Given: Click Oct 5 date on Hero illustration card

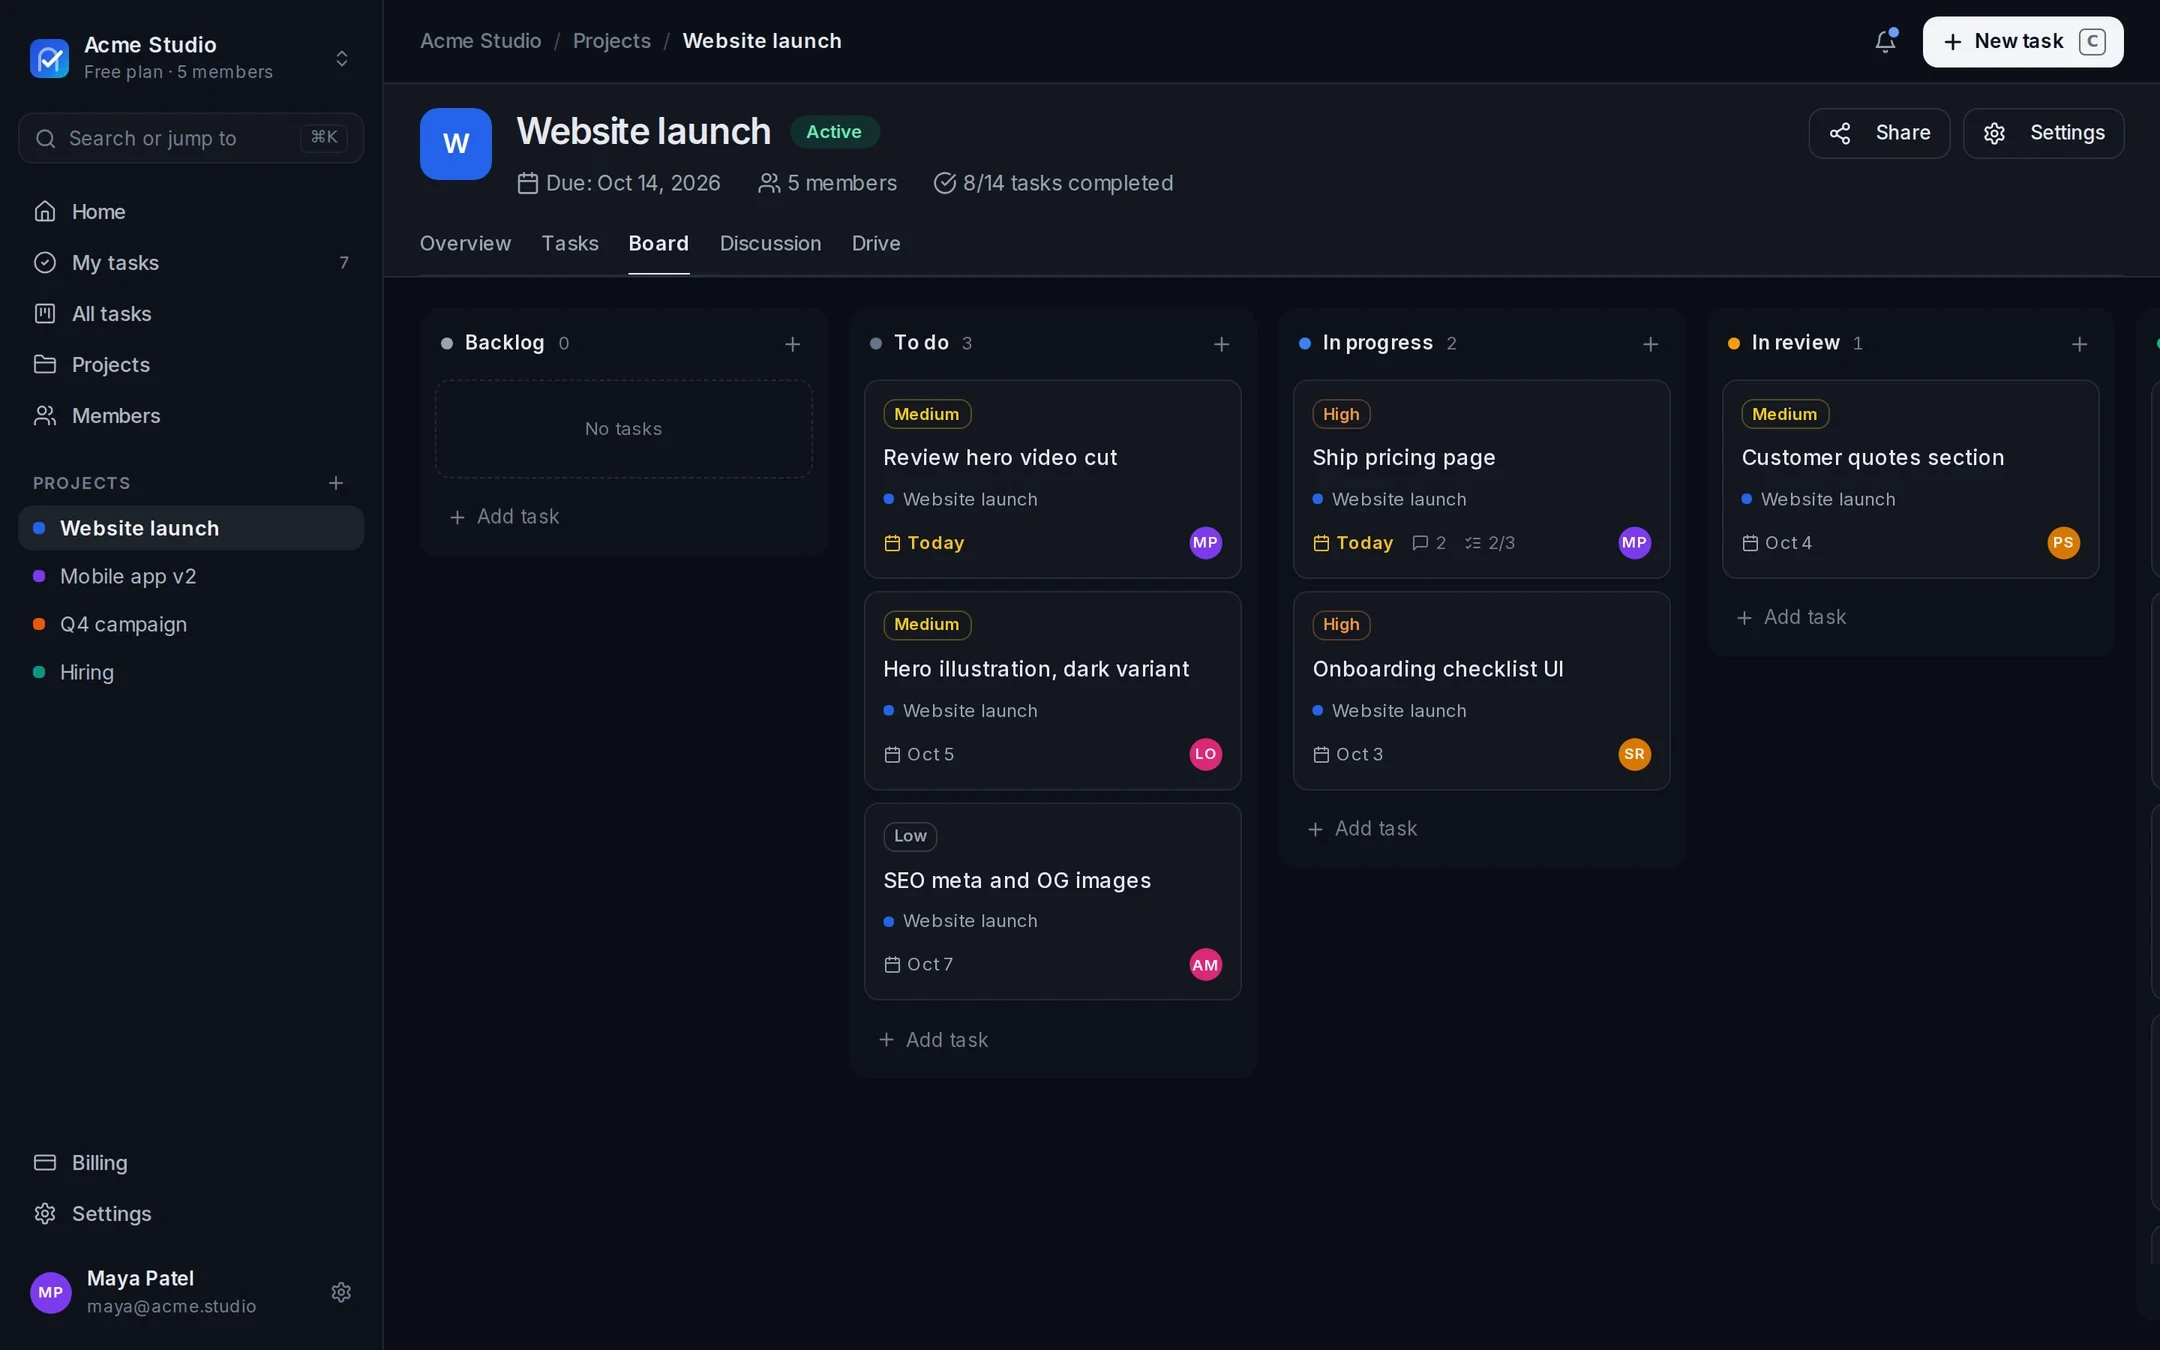Looking at the screenshot, I should pos(920,755).
